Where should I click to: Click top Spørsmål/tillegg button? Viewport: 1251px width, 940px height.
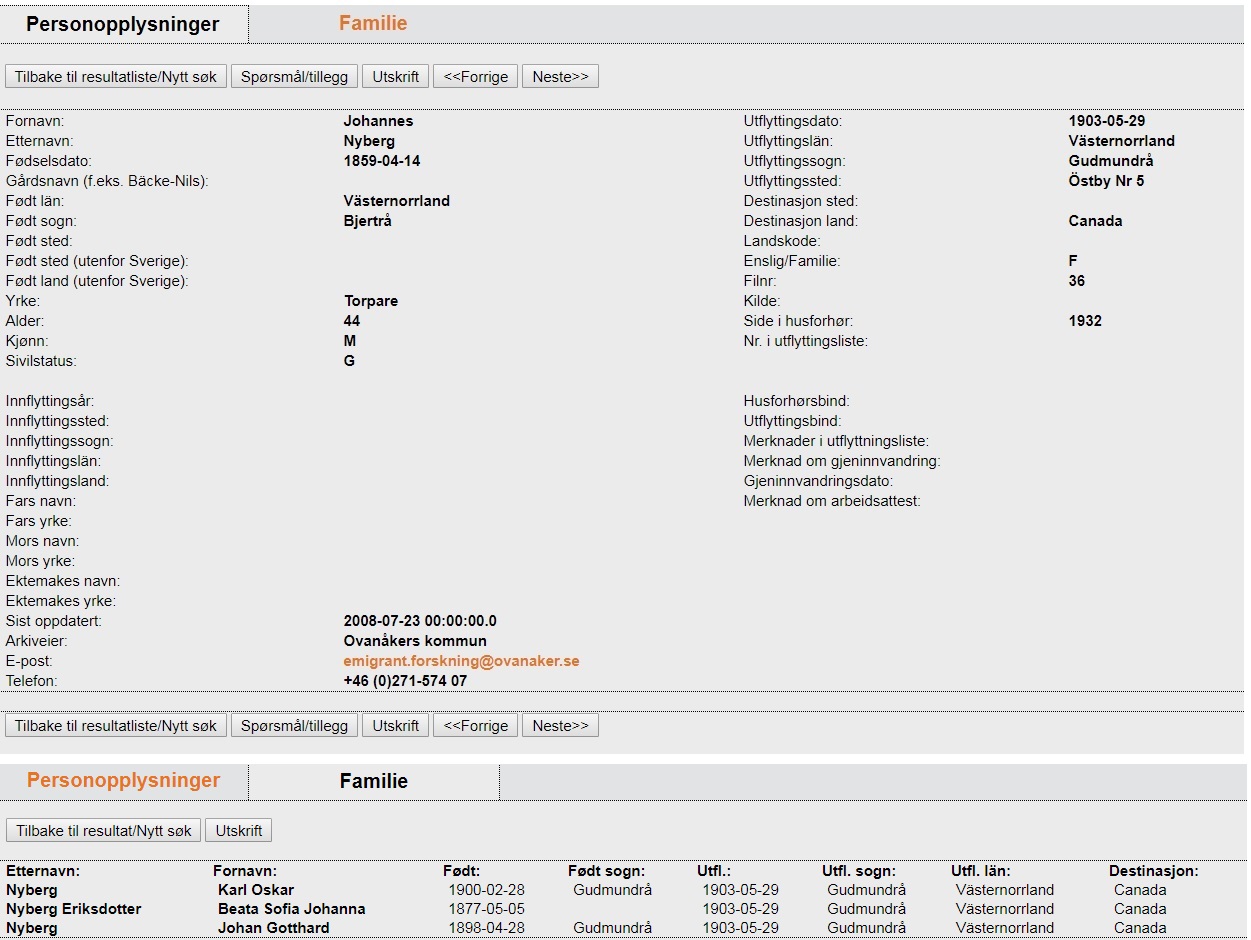pyautogui.click(x=294, y=76)
